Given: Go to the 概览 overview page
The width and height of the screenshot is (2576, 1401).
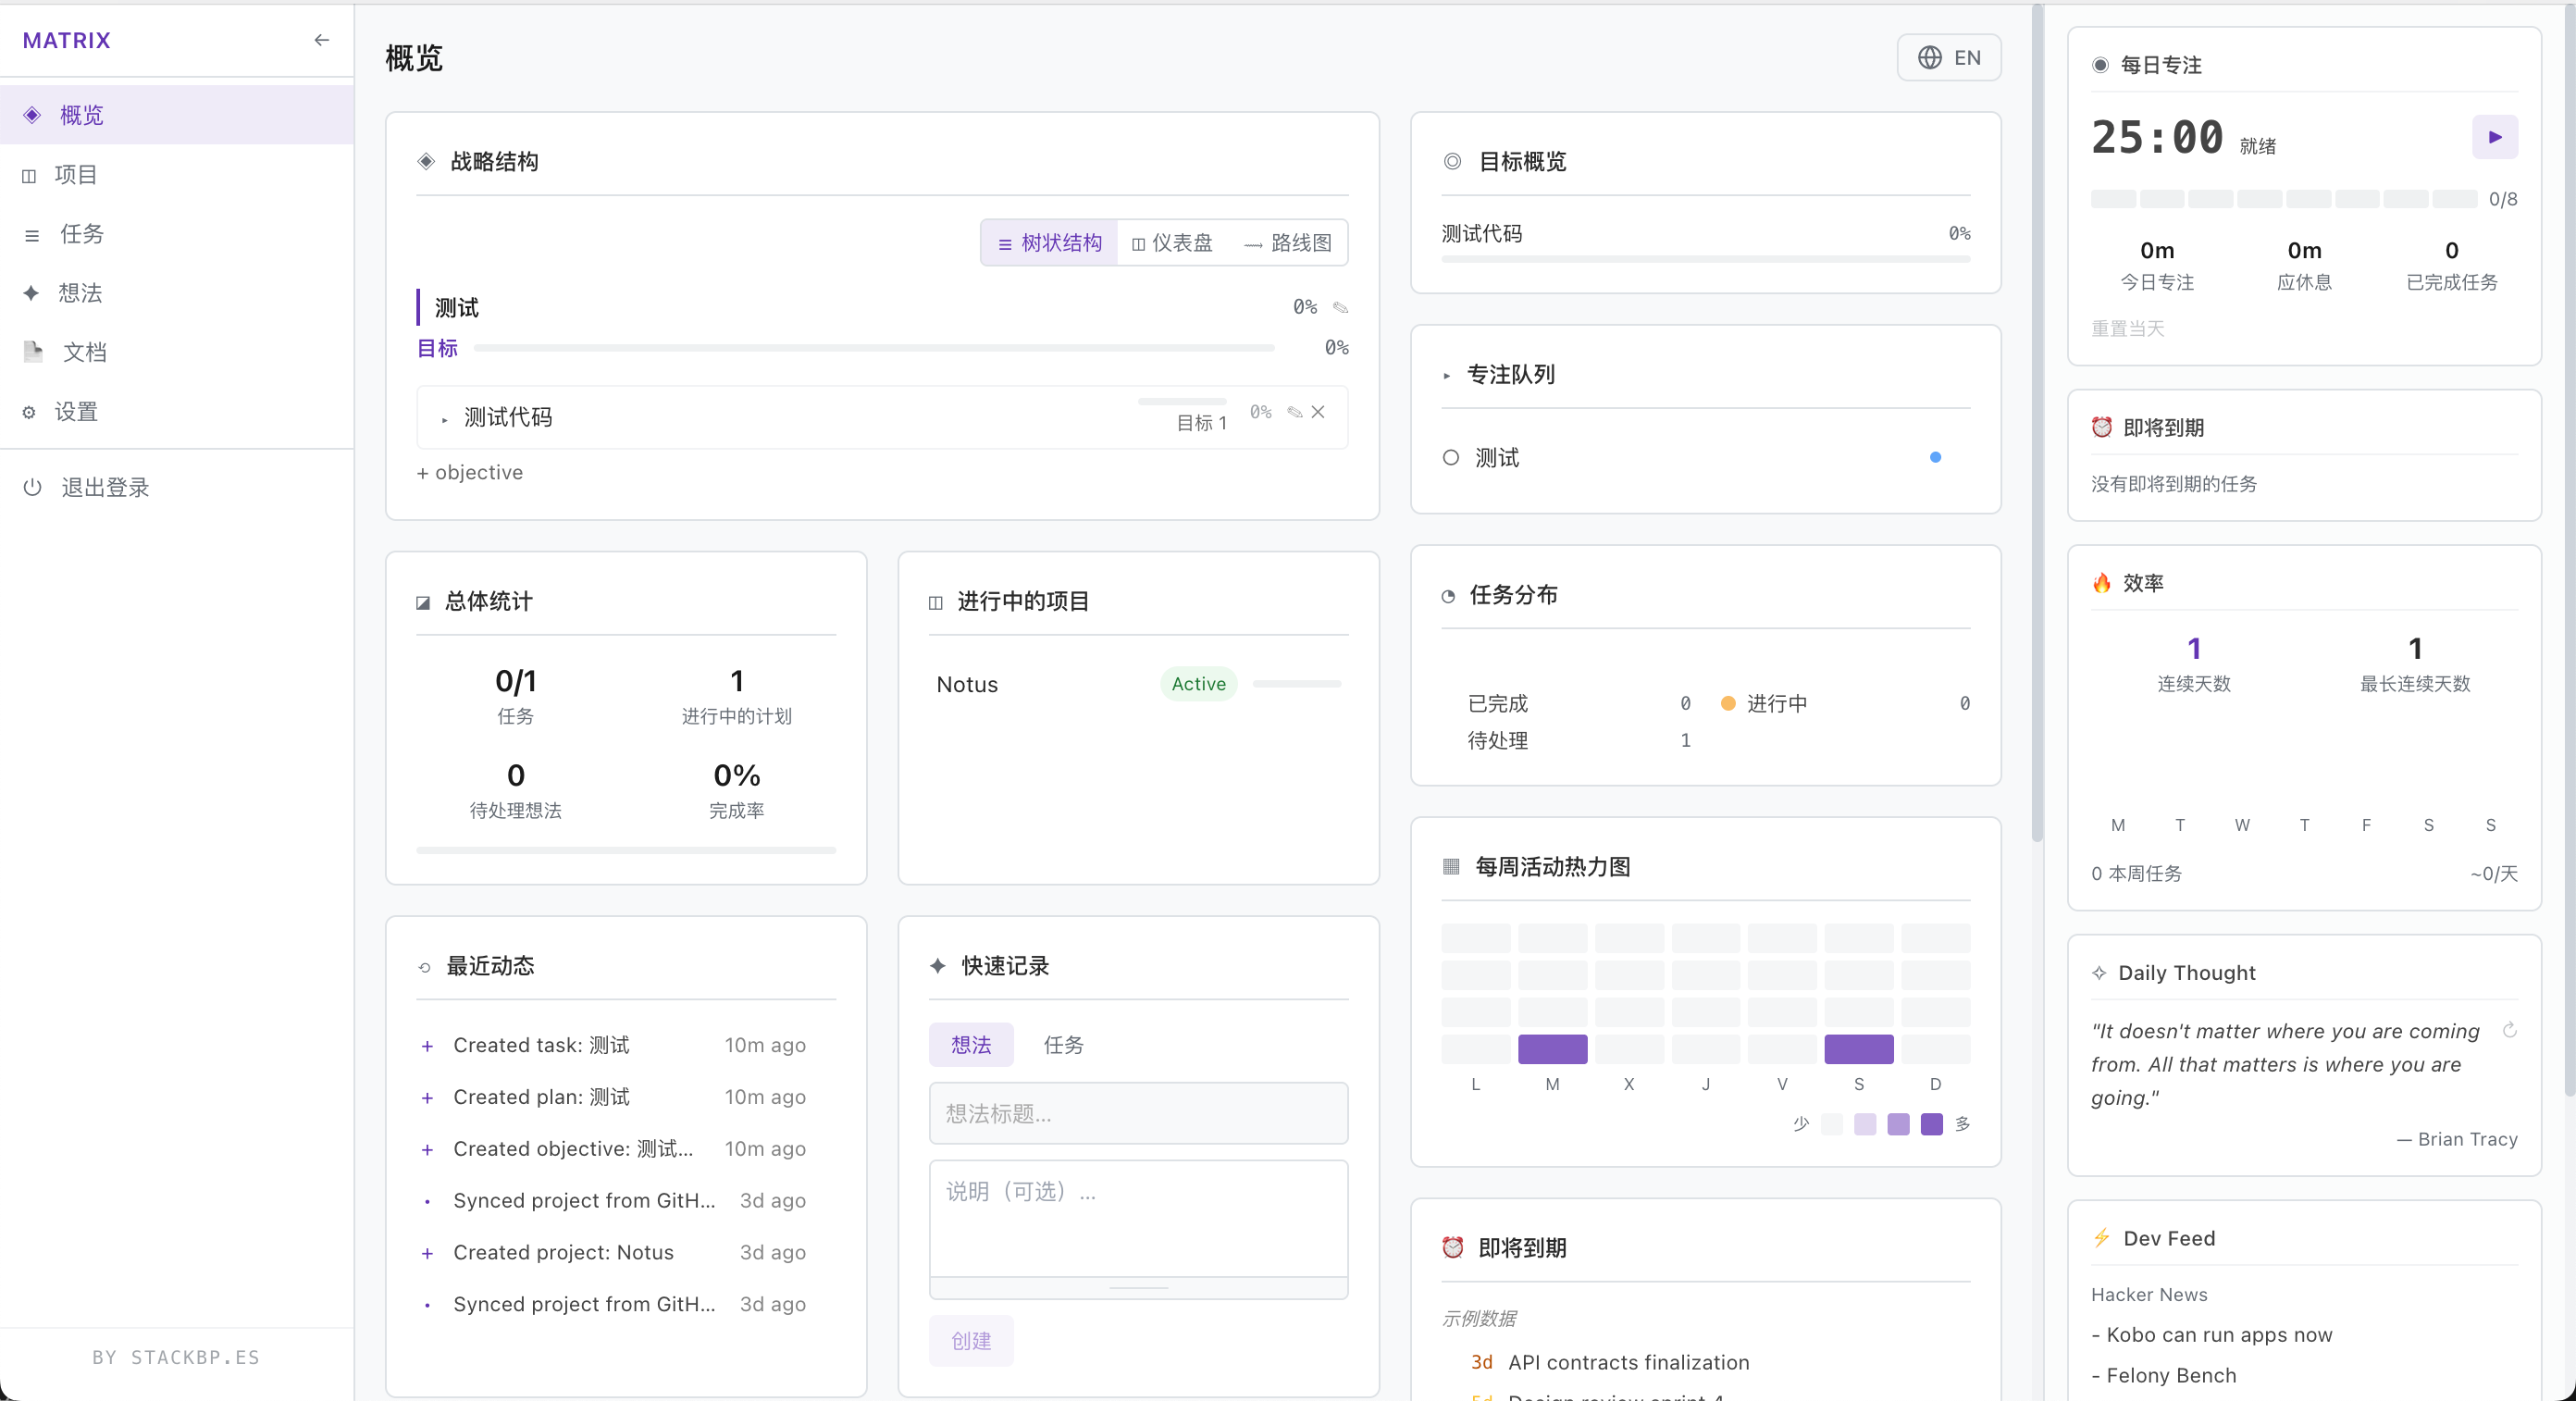Looking at the screenshot, I should coord(177,115).
